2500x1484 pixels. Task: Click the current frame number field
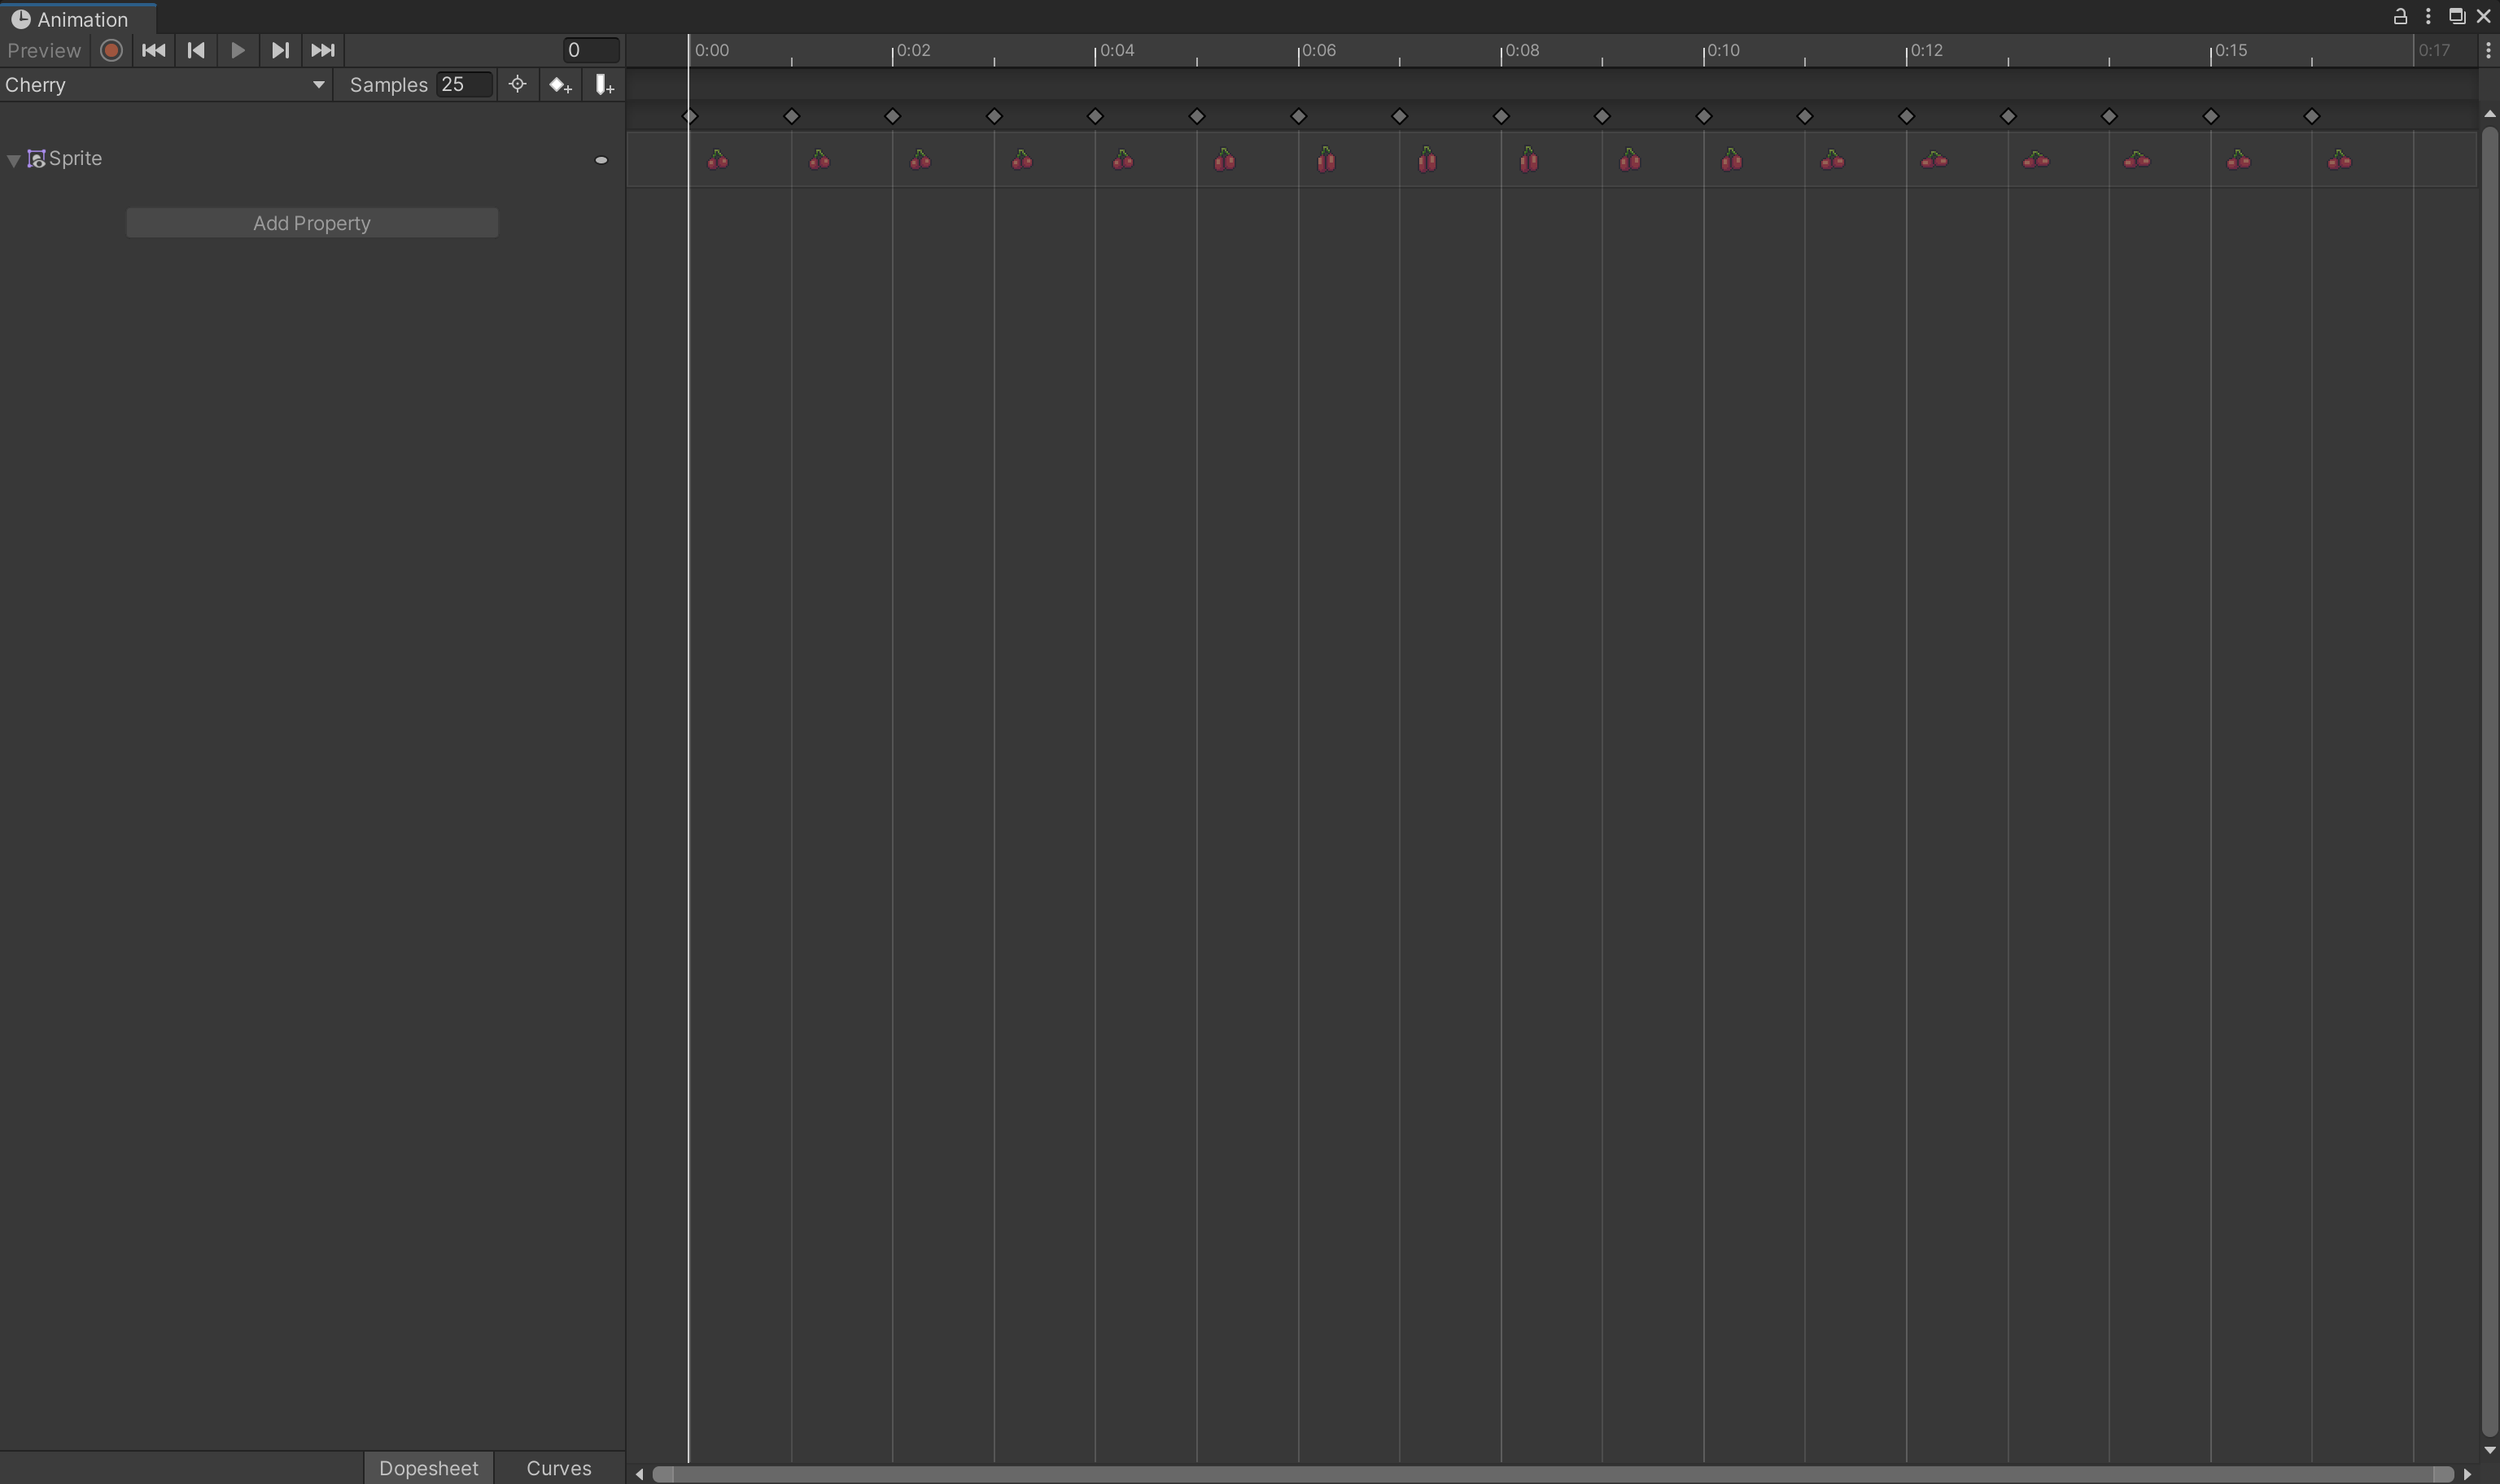tap(590, 50)
